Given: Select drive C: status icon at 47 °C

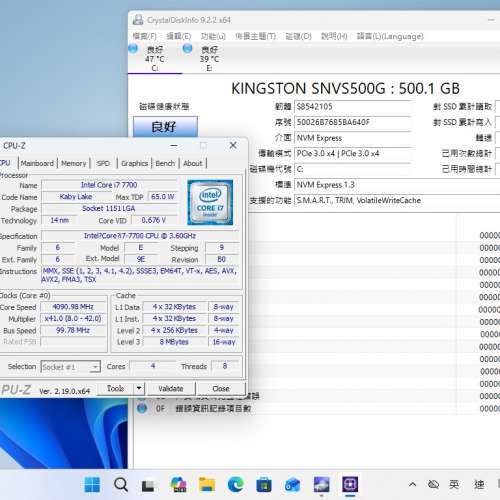Looking at the screenshot, I should (133, 49).
